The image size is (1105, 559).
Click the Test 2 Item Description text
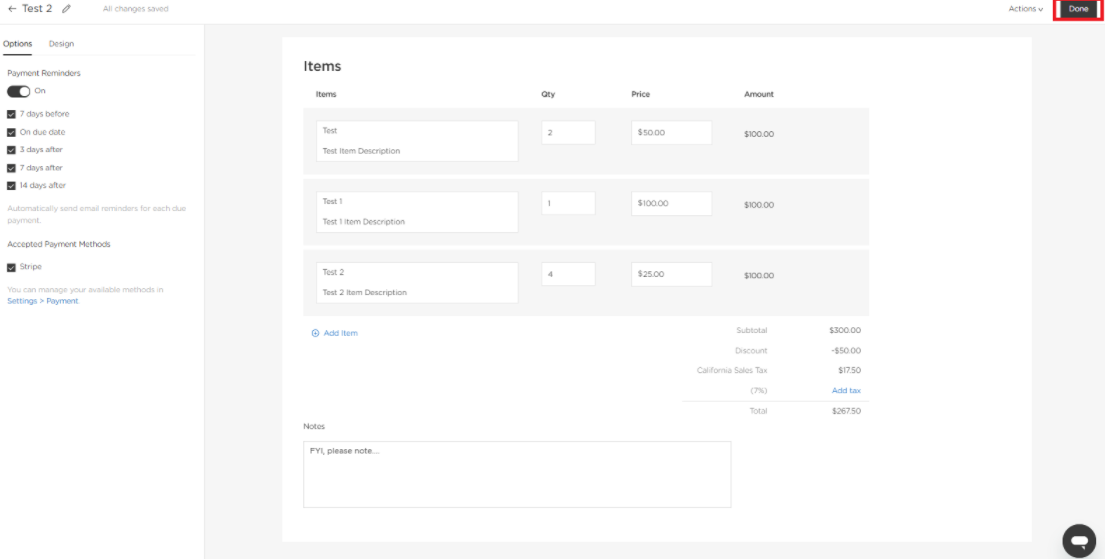[x=364, y=293]
